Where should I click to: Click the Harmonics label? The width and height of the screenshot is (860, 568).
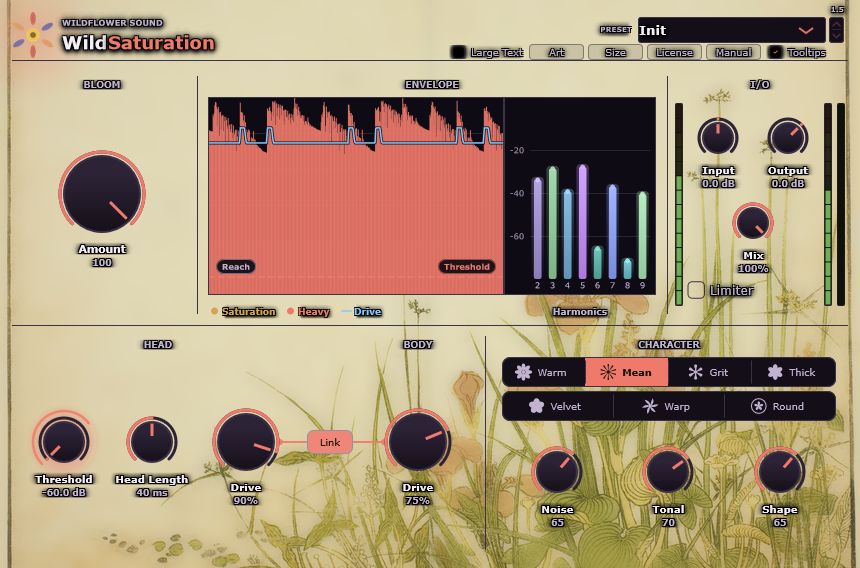click(x=580, y=311)
